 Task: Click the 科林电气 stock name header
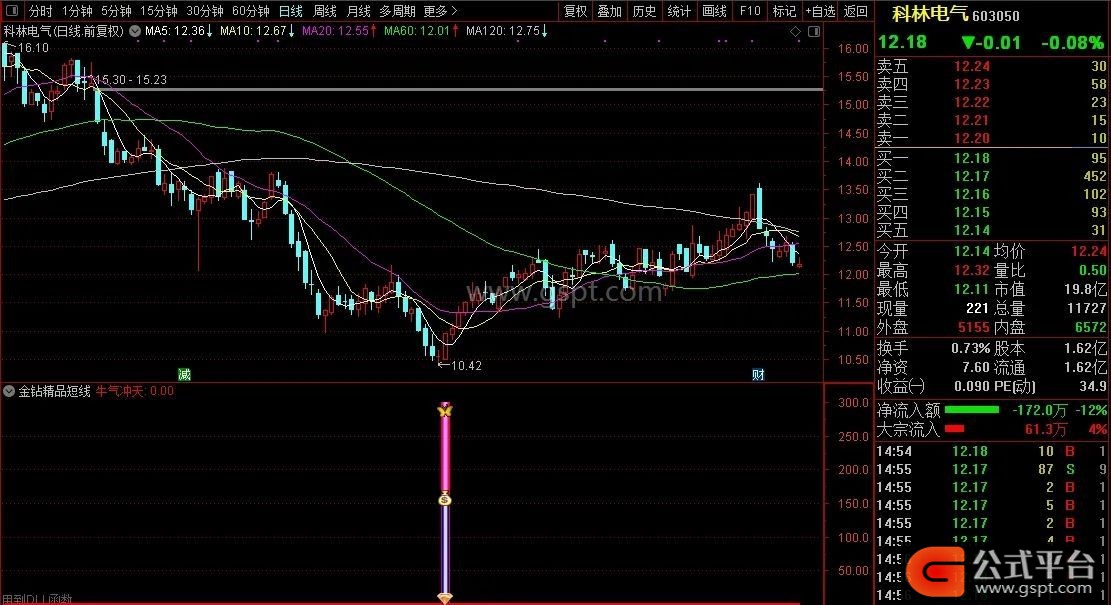click(x=930, y=13)
